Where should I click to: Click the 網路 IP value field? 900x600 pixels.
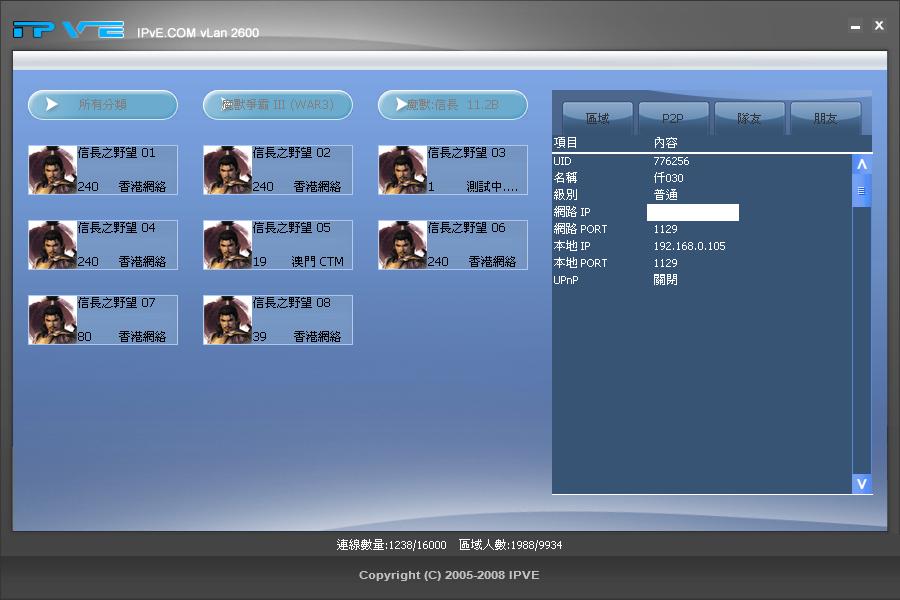tap(693, 212)
